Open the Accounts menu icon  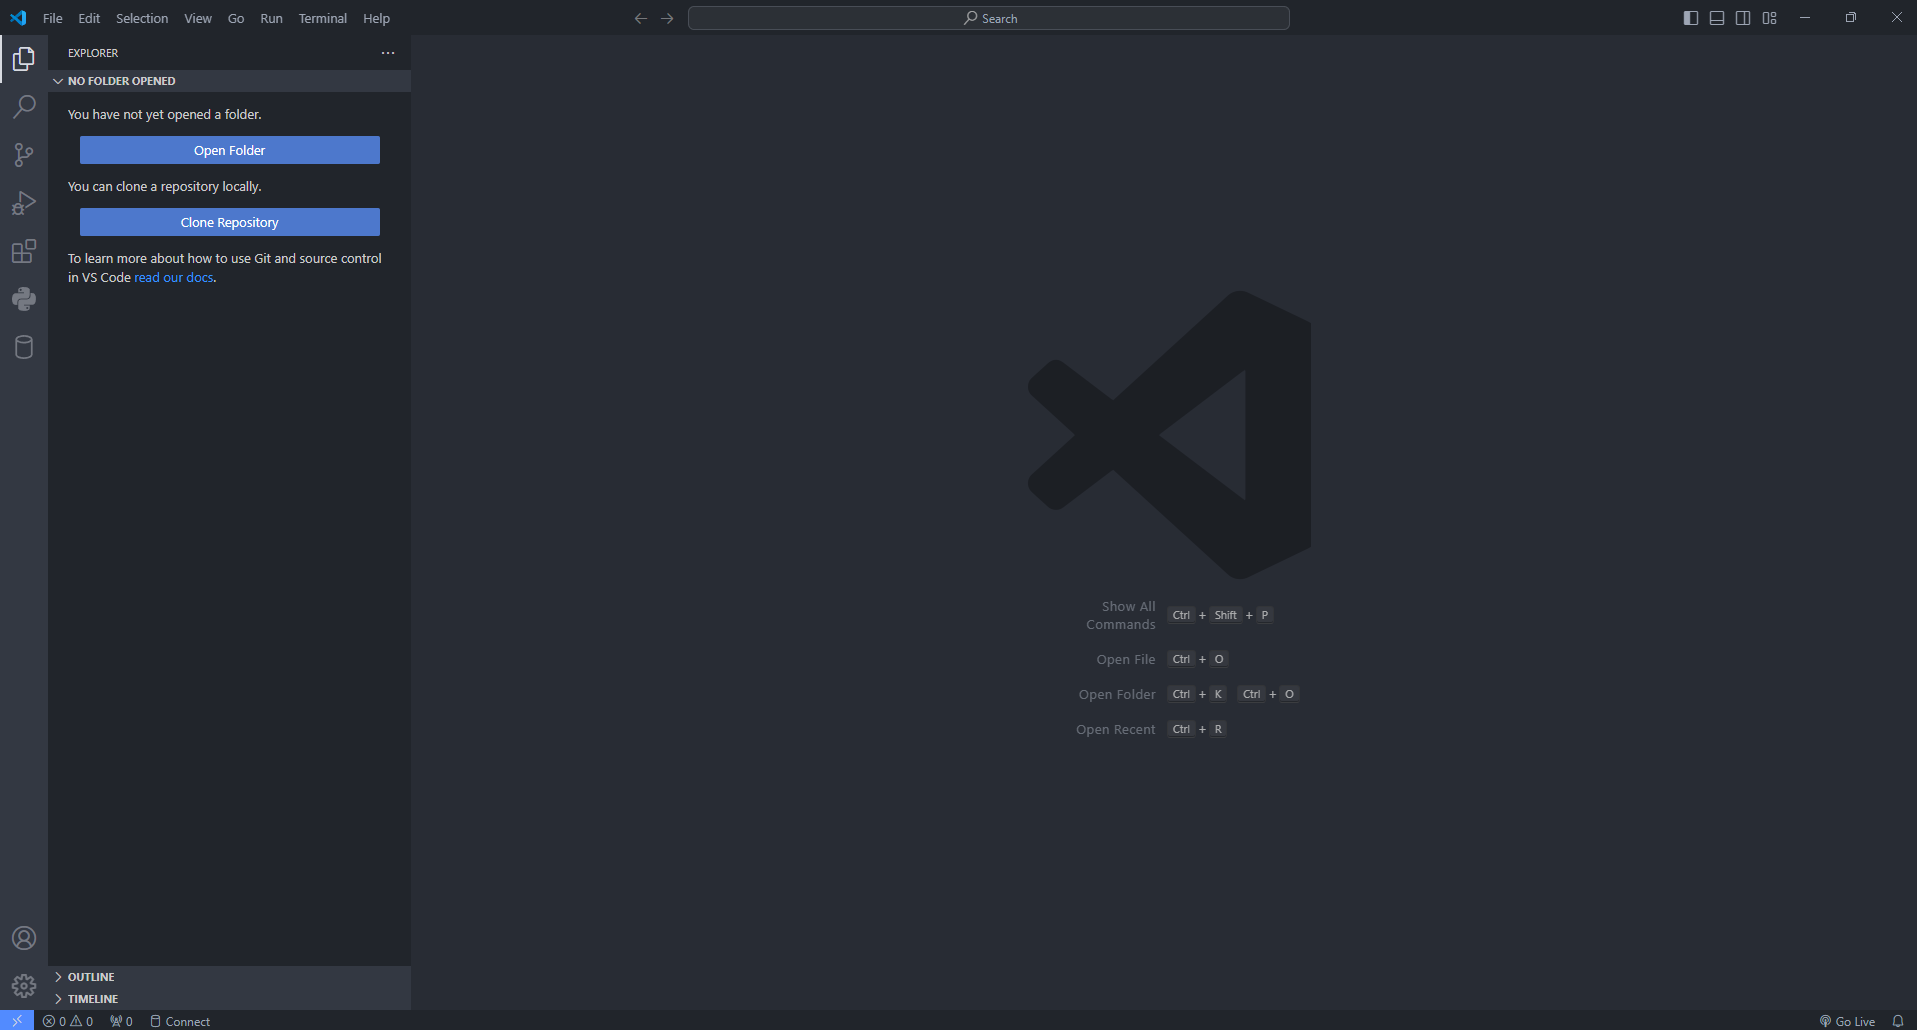point(24,938)
